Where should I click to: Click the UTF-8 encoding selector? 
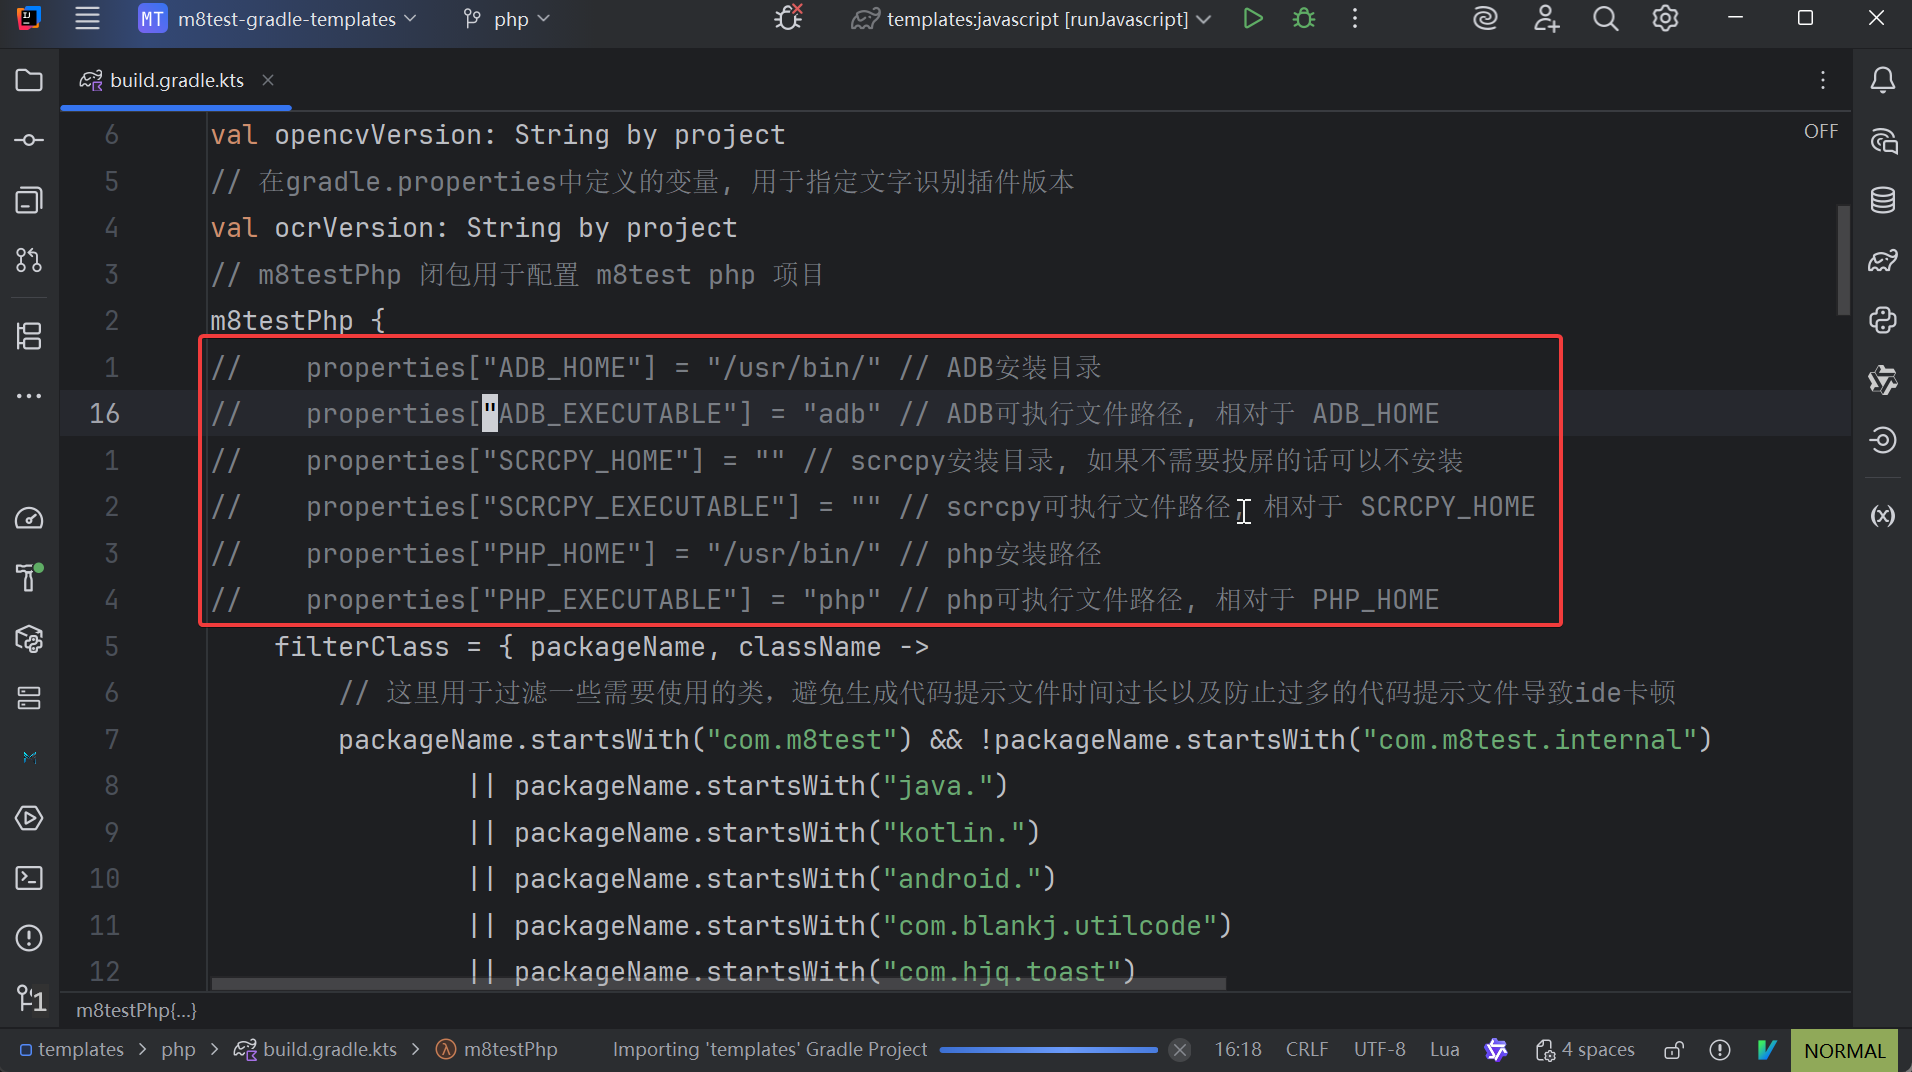(x=1379, y=1050)
